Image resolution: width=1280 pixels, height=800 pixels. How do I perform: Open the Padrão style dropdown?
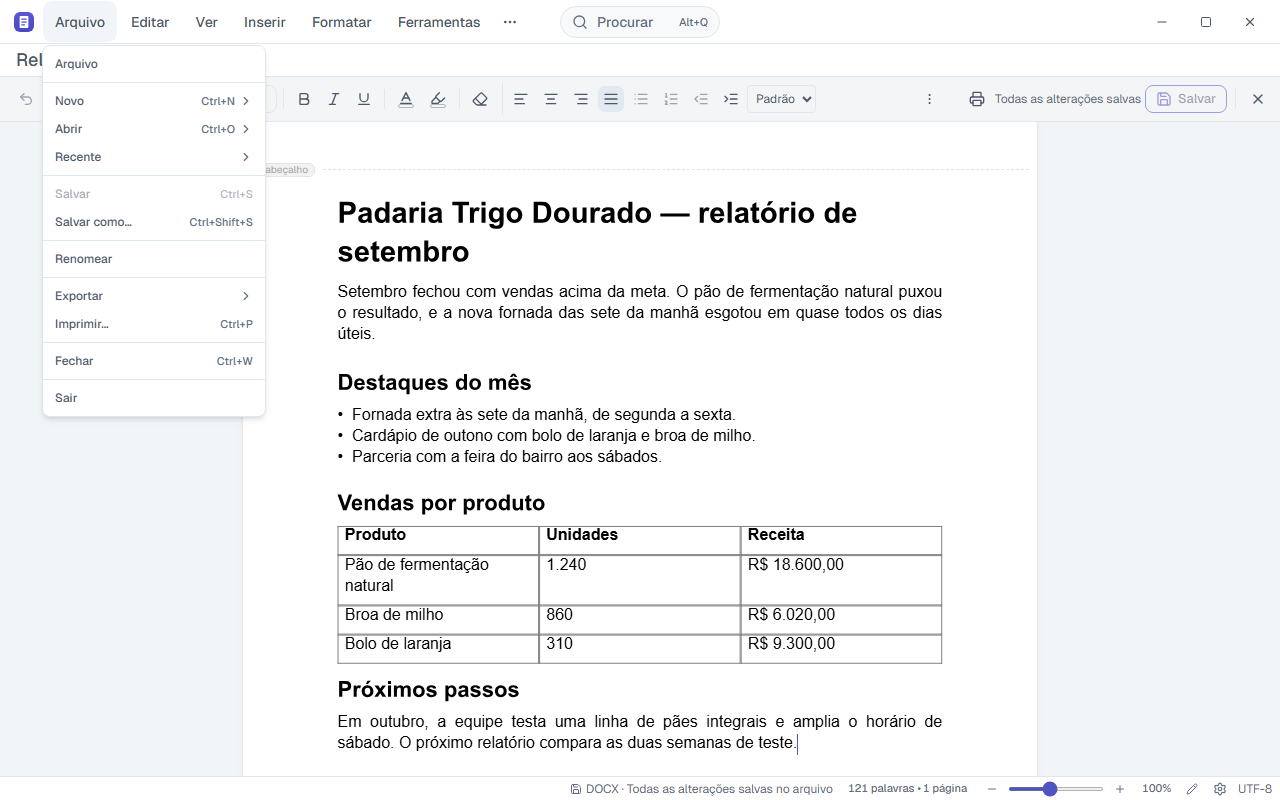click(781, 99)
